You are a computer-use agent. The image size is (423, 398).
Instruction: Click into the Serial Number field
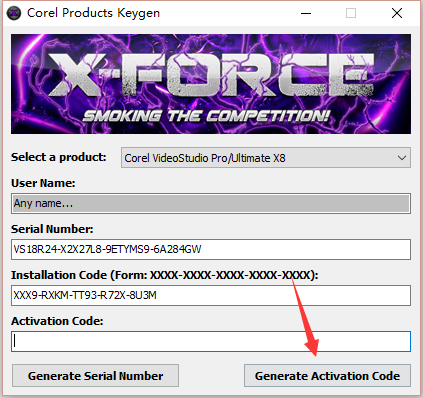tap(211, 249)
